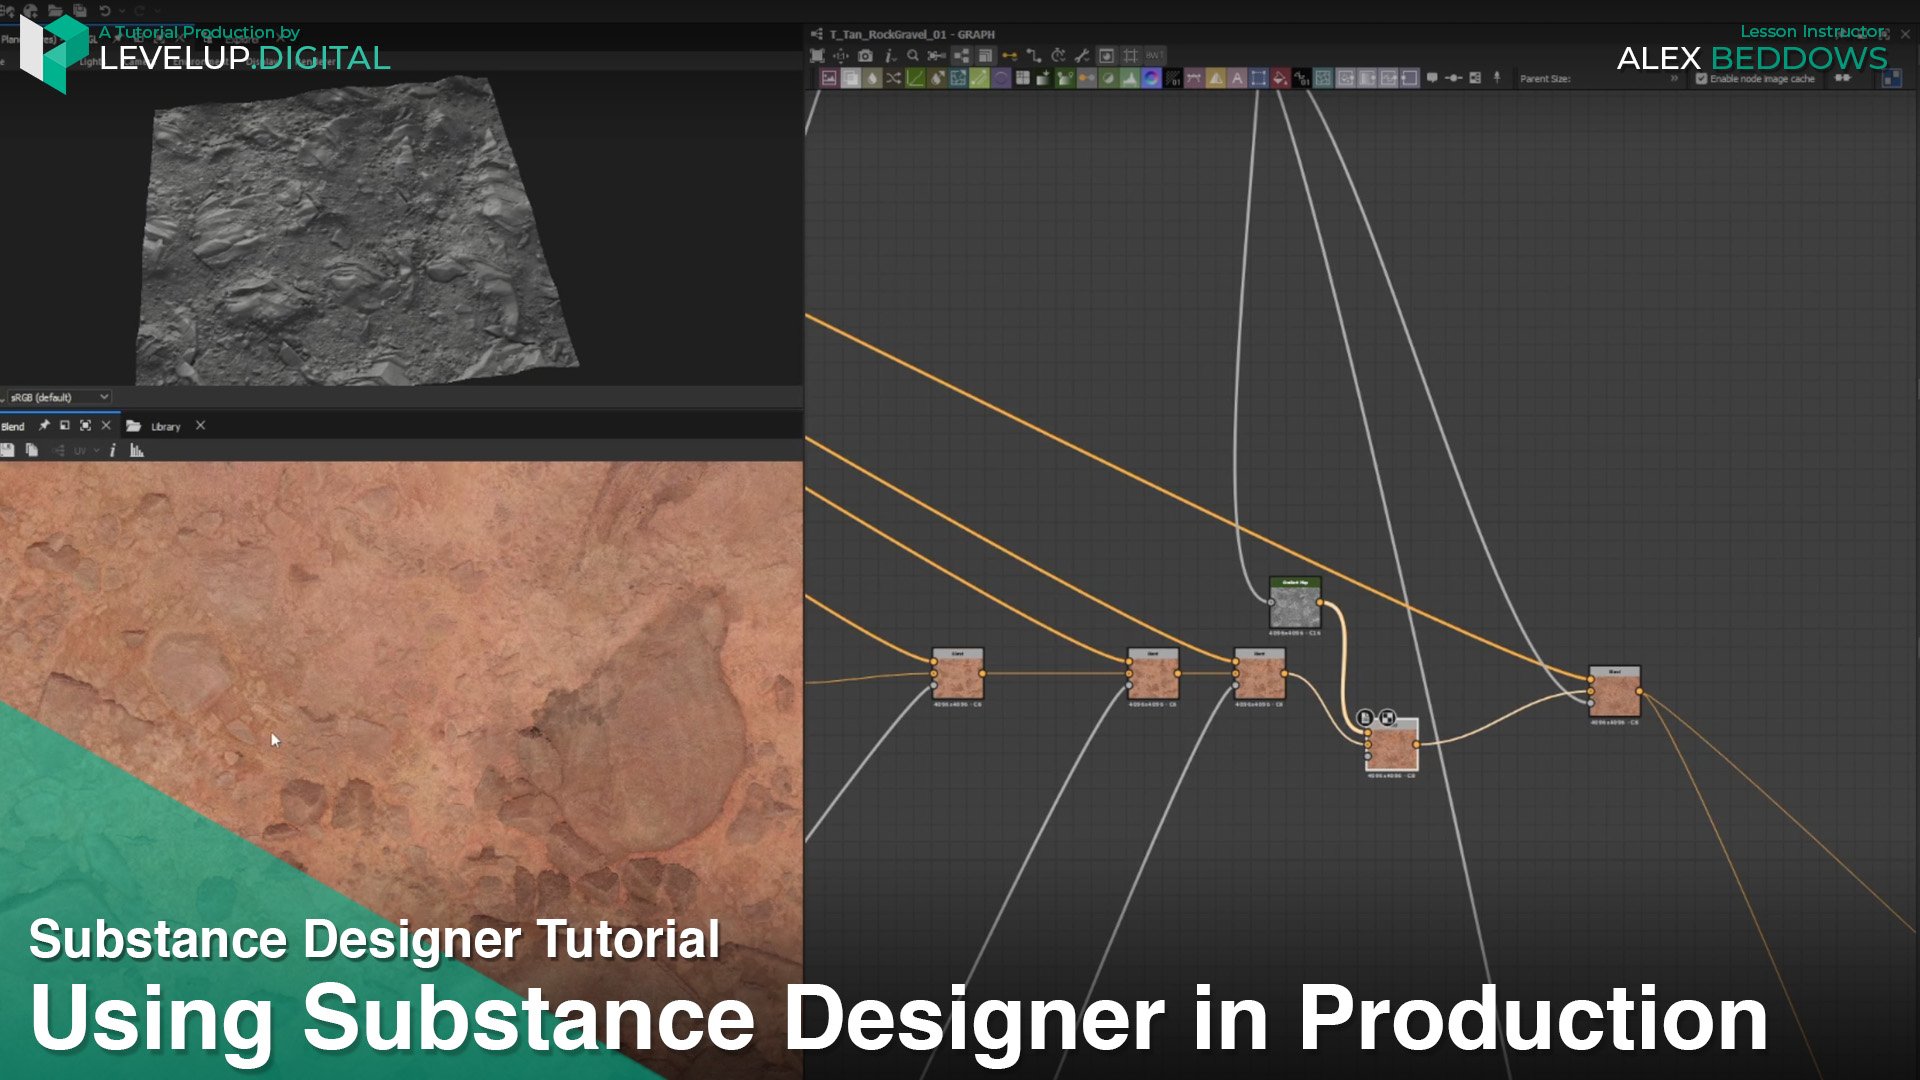The image size is (1920, 1080).
Task: Click the histogram icon in 2D view
Action: click(x=137, y=451)
